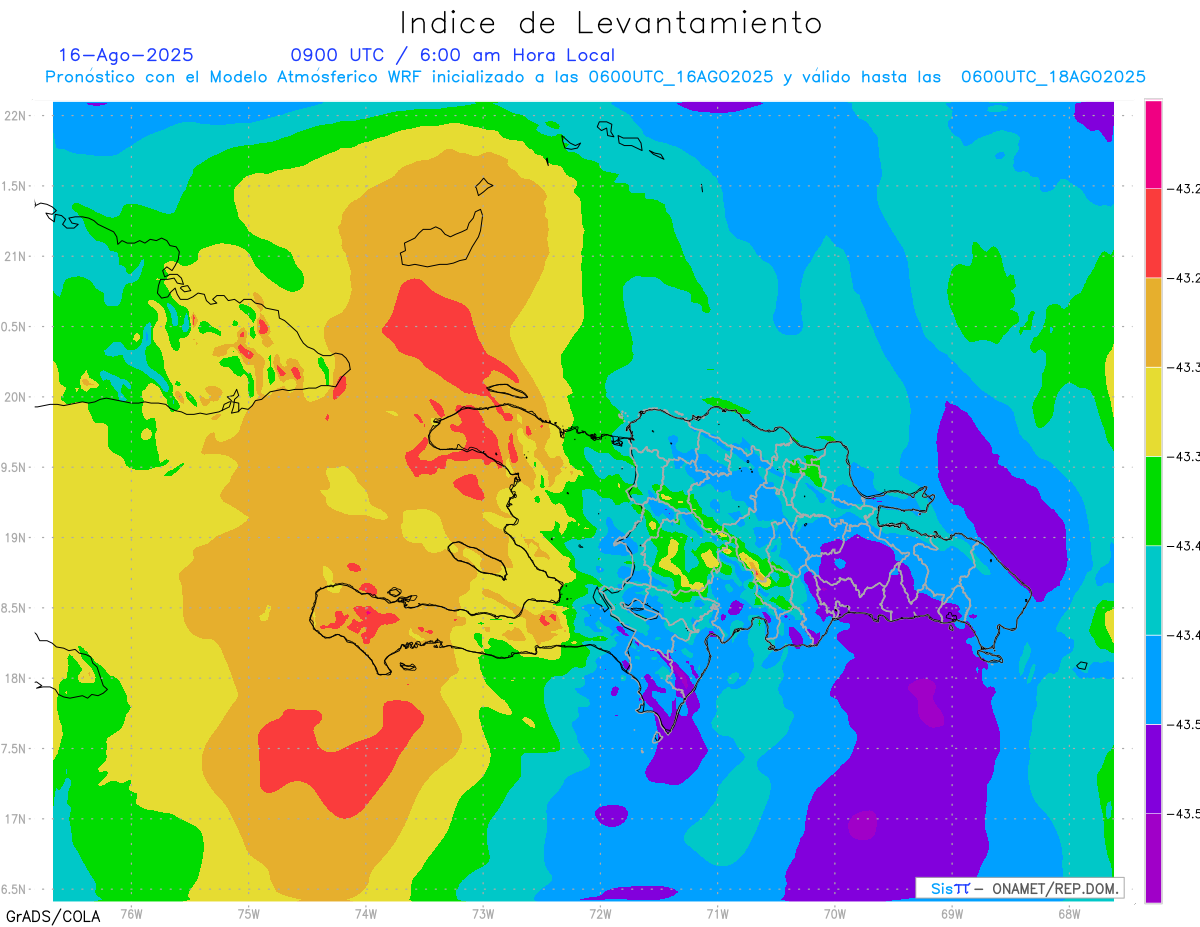Image resolution: width=1200 pixels, height=927 pixels.
Task: Click the '71W' longitude label
Action: 717,913
